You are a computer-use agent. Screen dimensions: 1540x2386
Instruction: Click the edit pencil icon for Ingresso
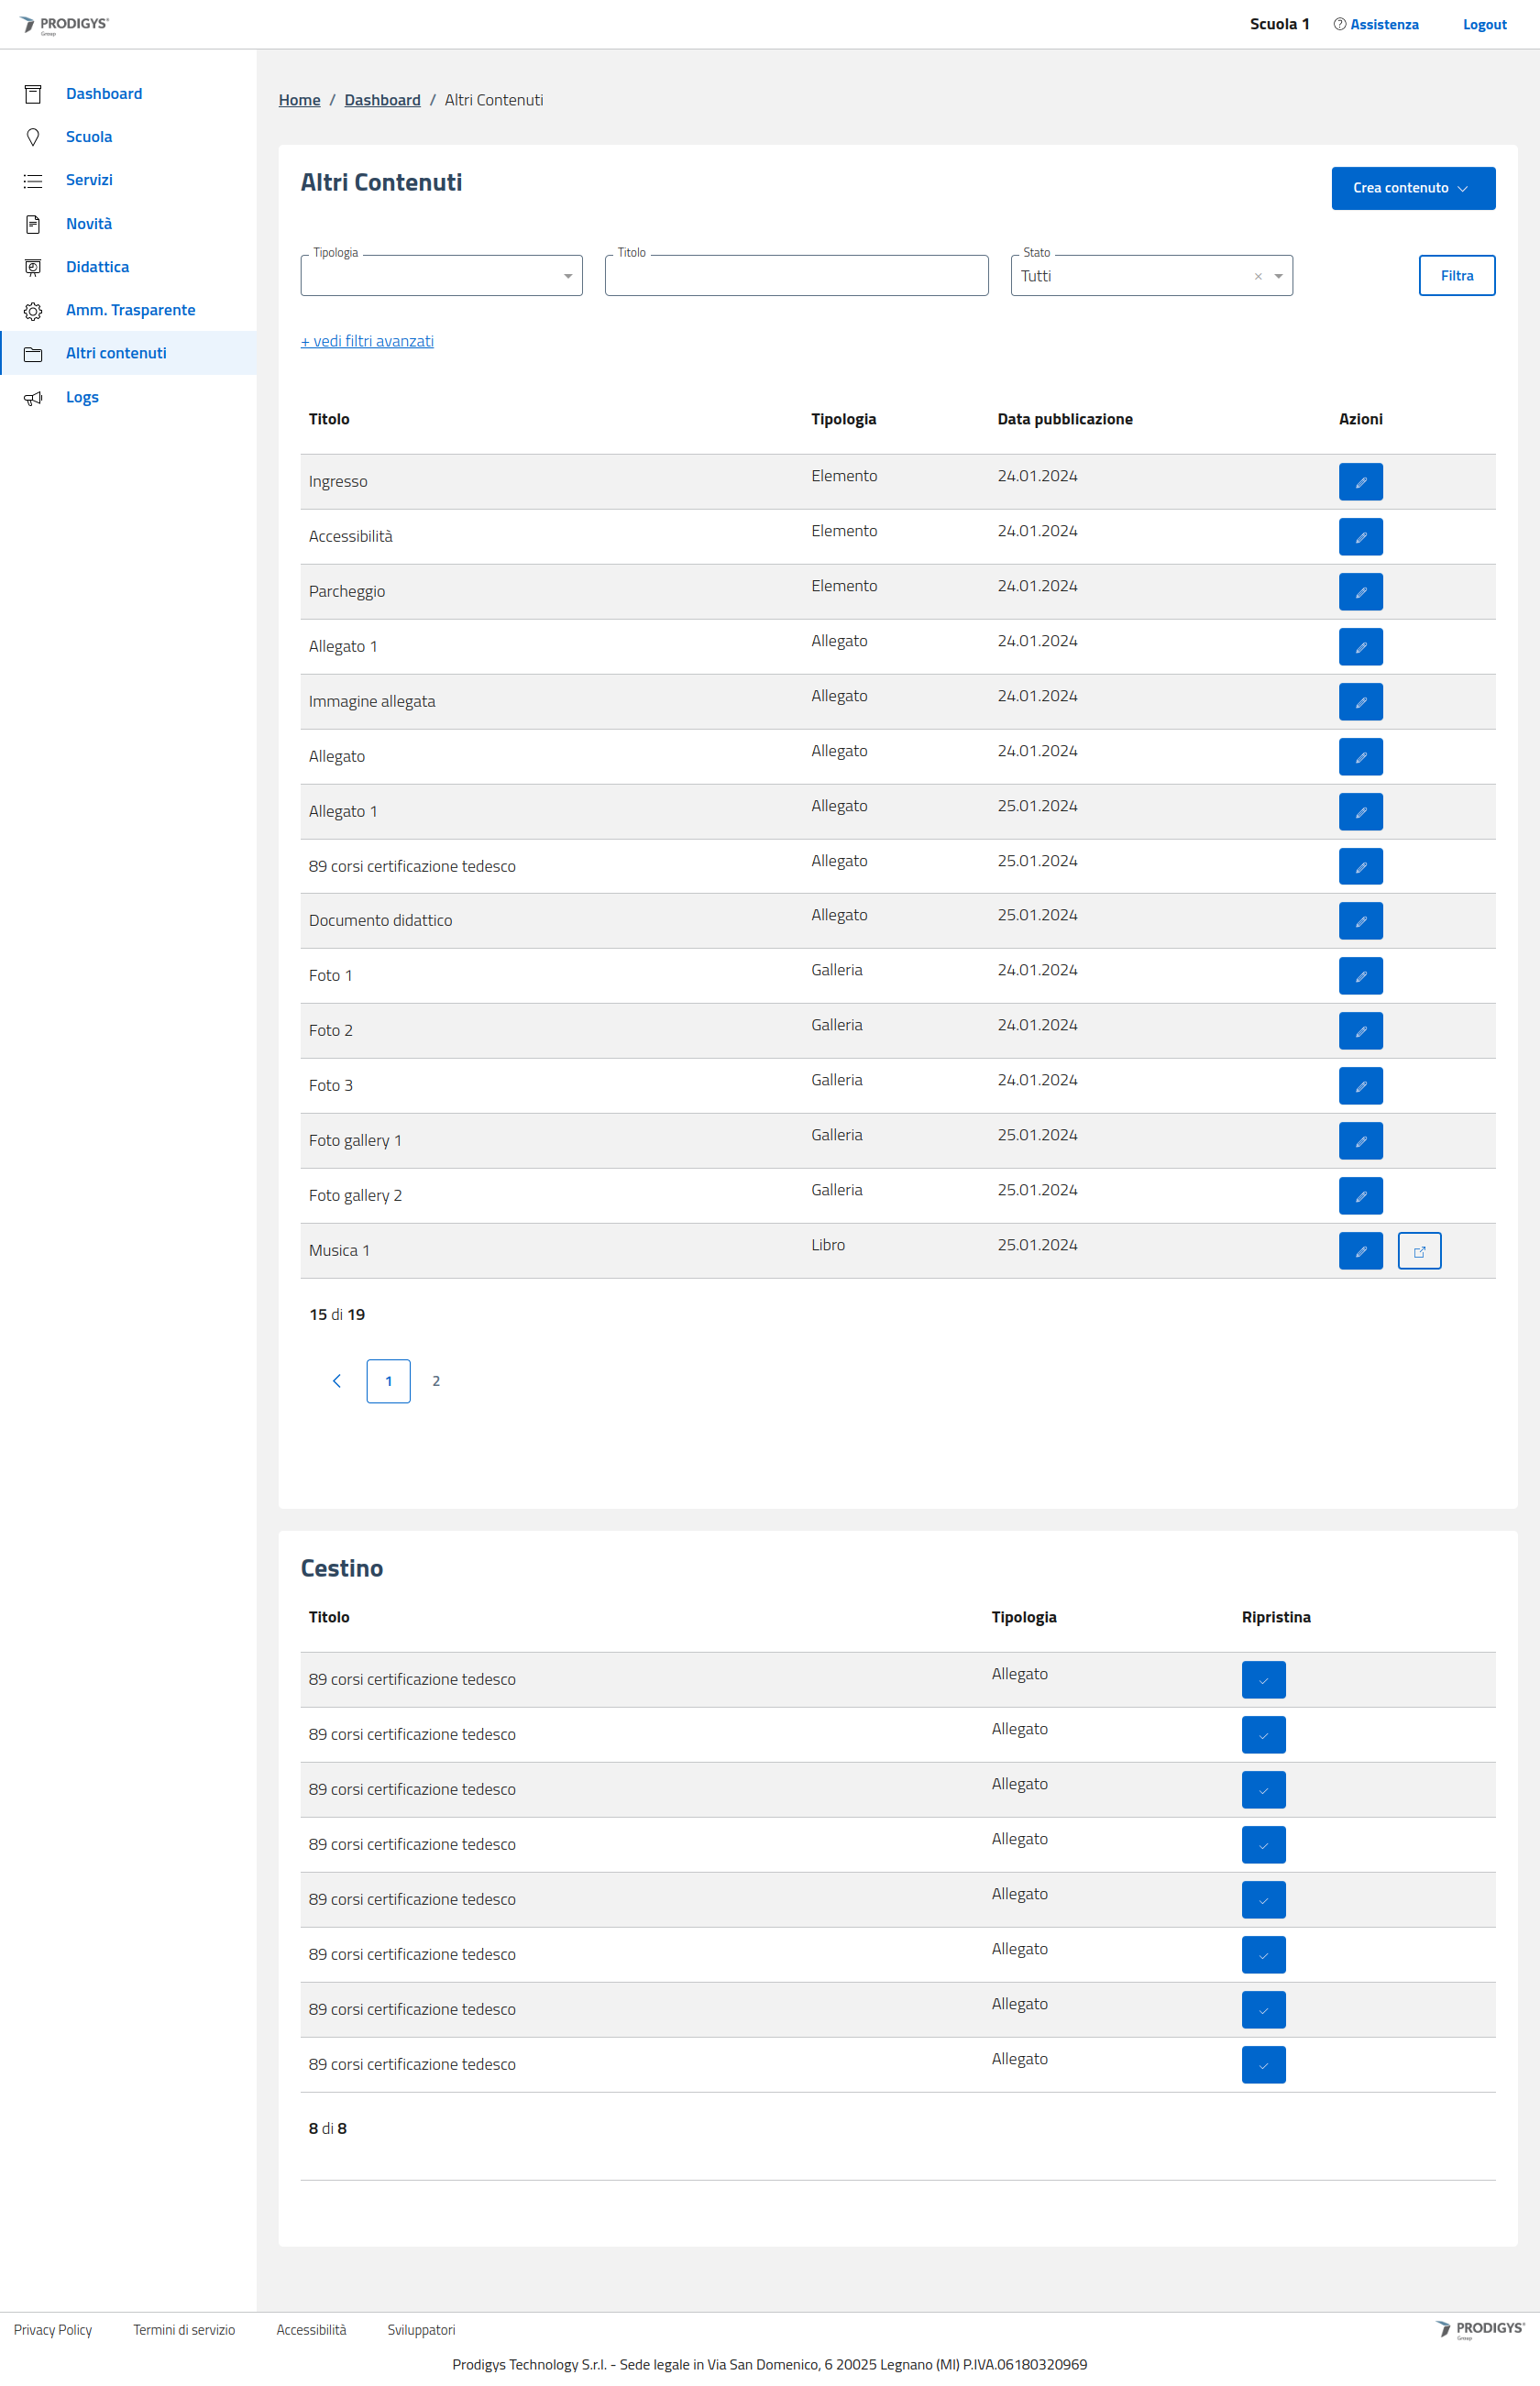pos(1360,482)
